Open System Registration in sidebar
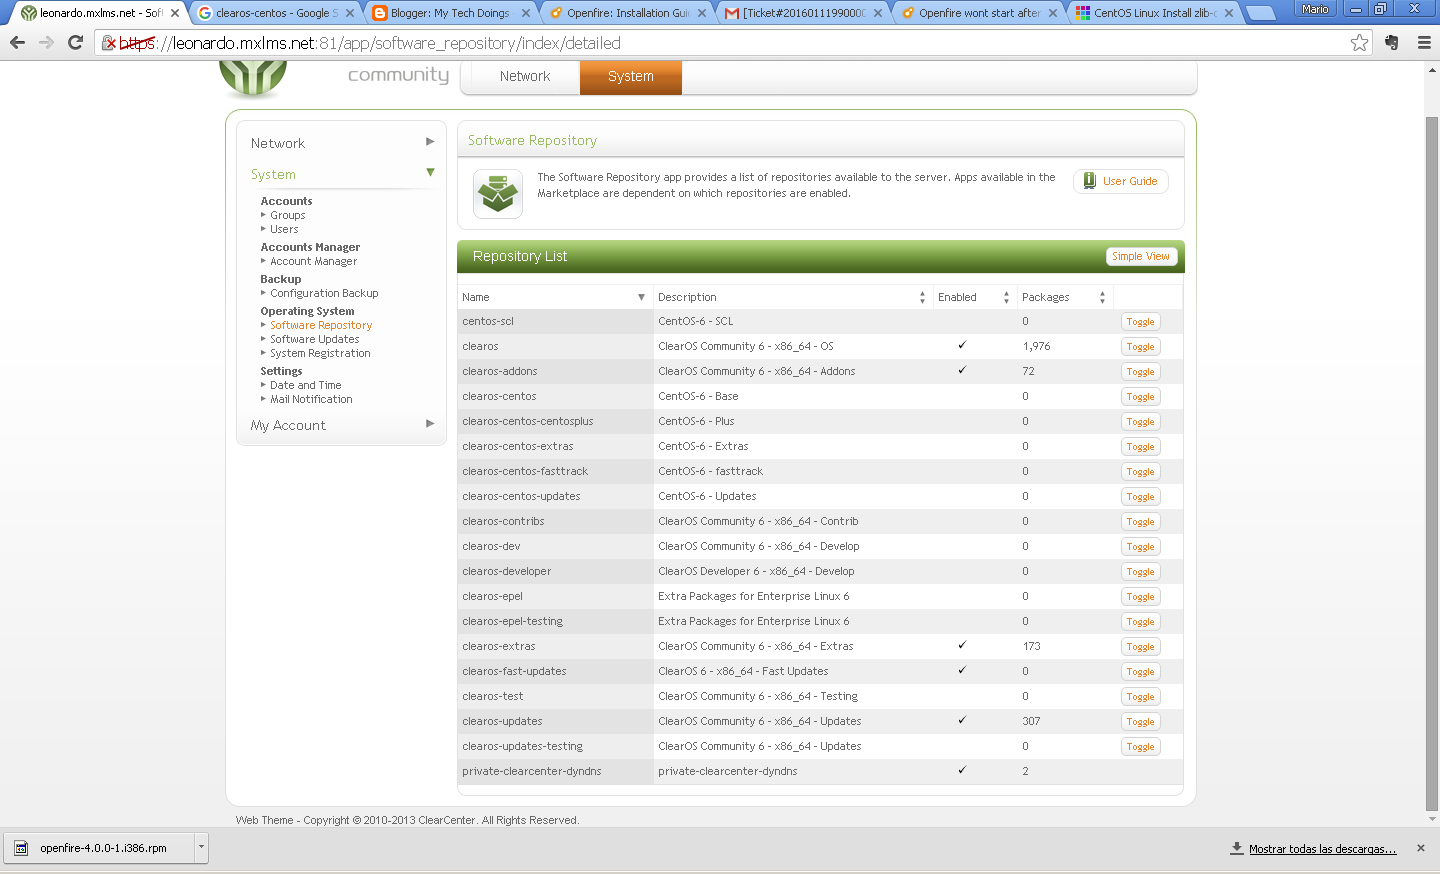This screenshot has width=1440, height=874. pos(320,353)
